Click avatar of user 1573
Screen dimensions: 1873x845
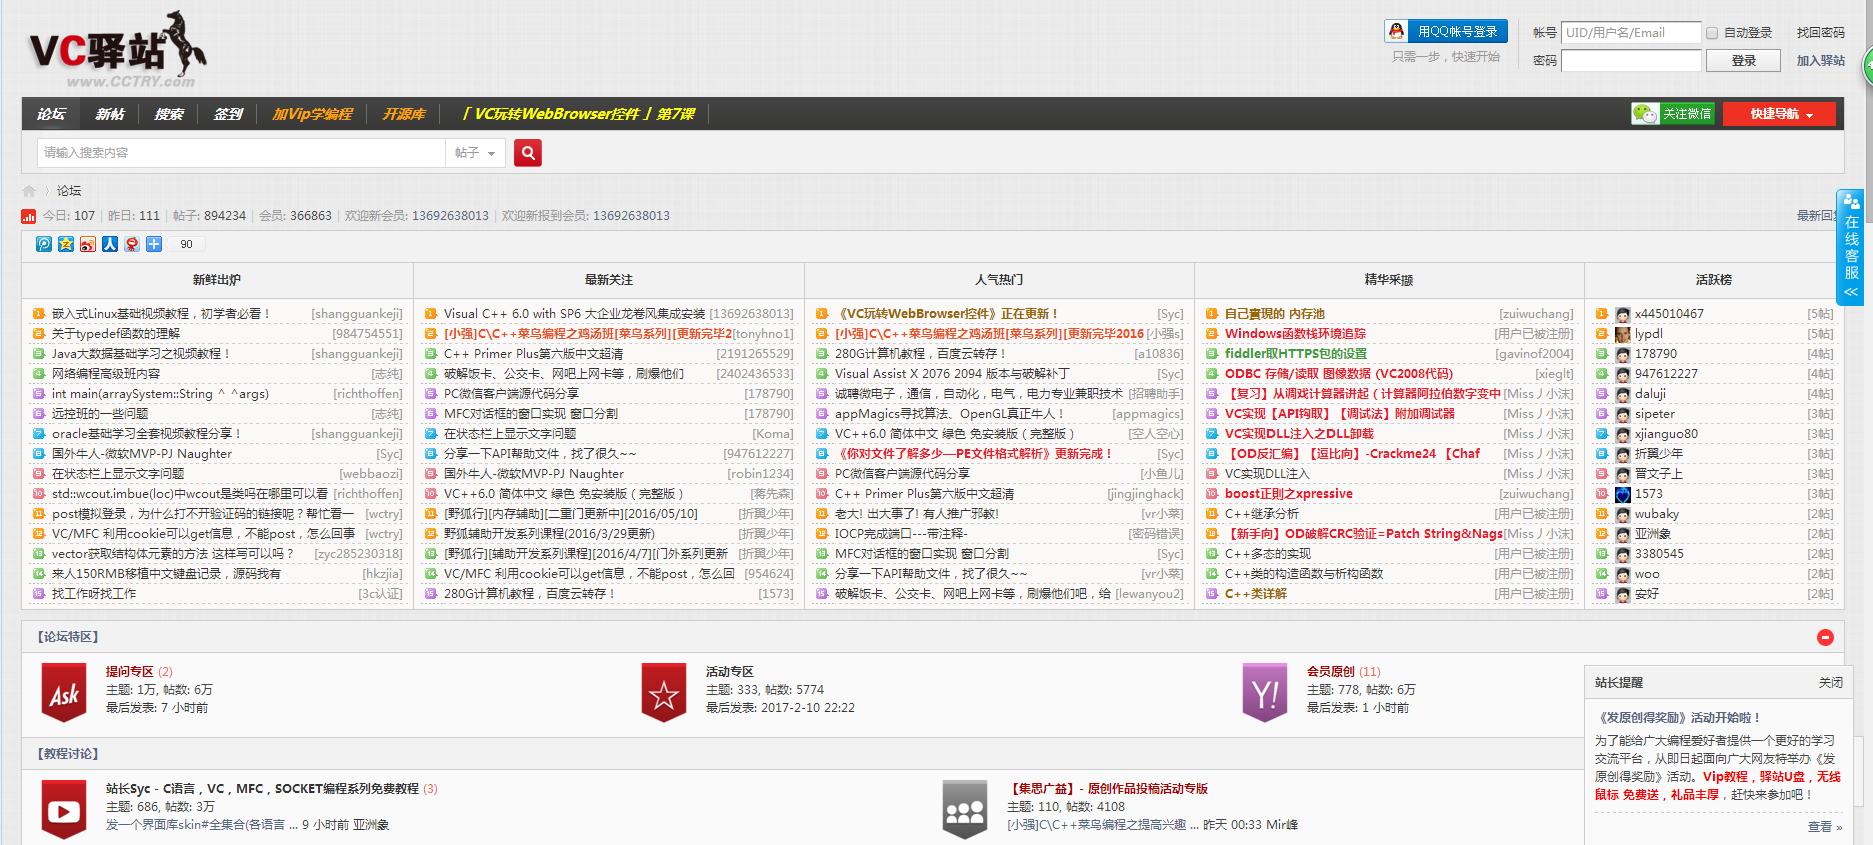1622,494
